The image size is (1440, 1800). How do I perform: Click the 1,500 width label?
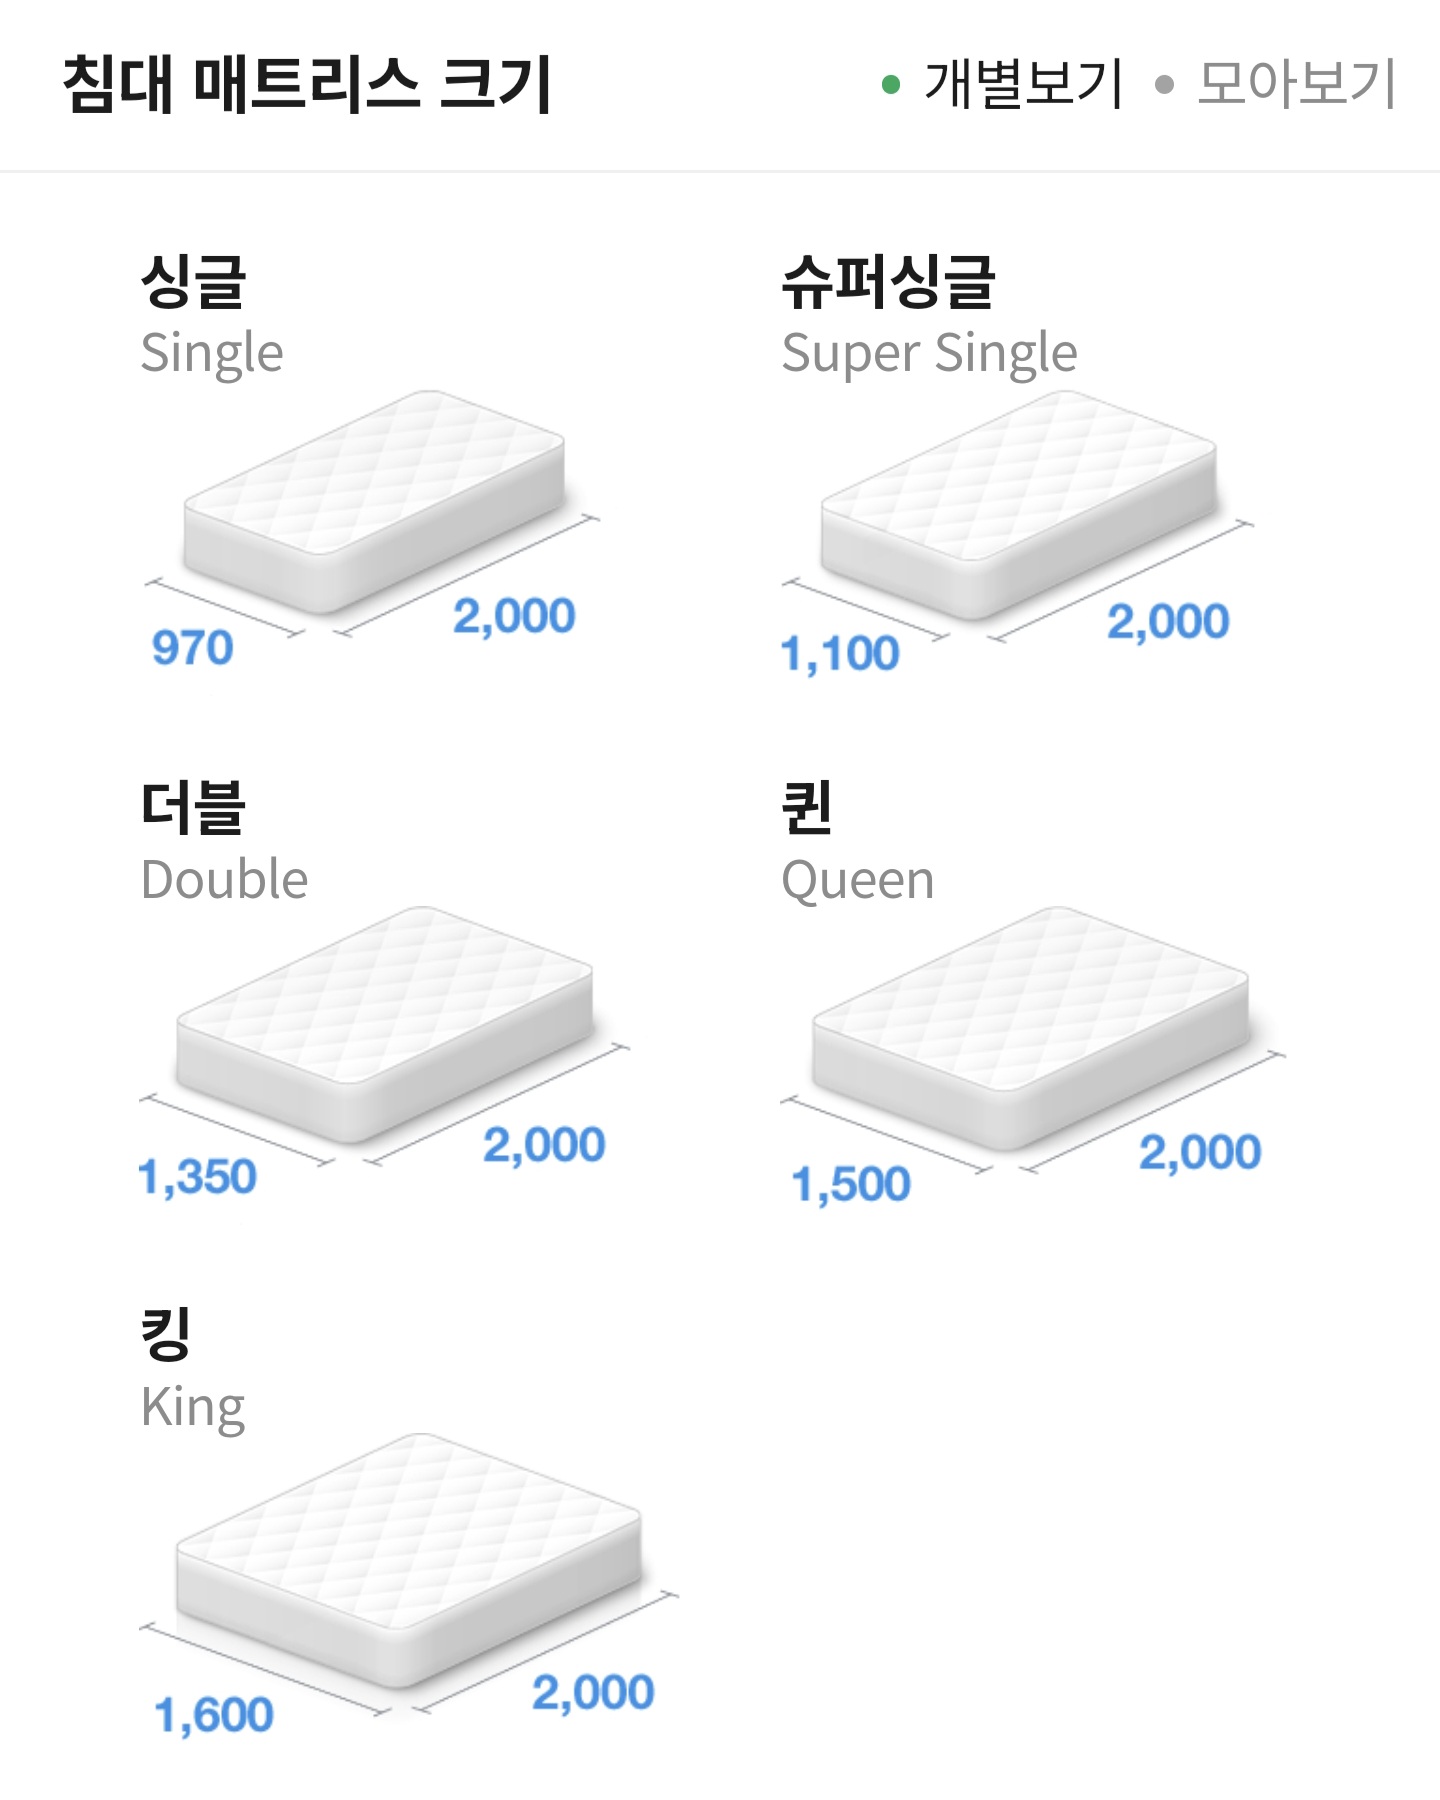point(851,1184)
